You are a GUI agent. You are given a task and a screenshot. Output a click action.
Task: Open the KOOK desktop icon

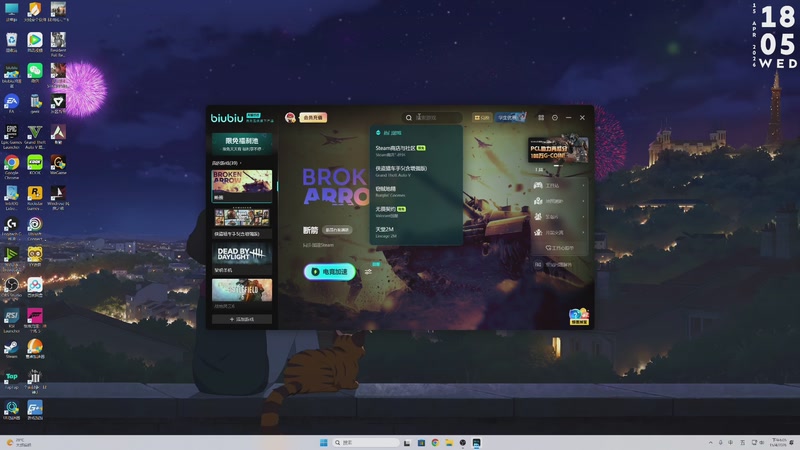point(35,165)
